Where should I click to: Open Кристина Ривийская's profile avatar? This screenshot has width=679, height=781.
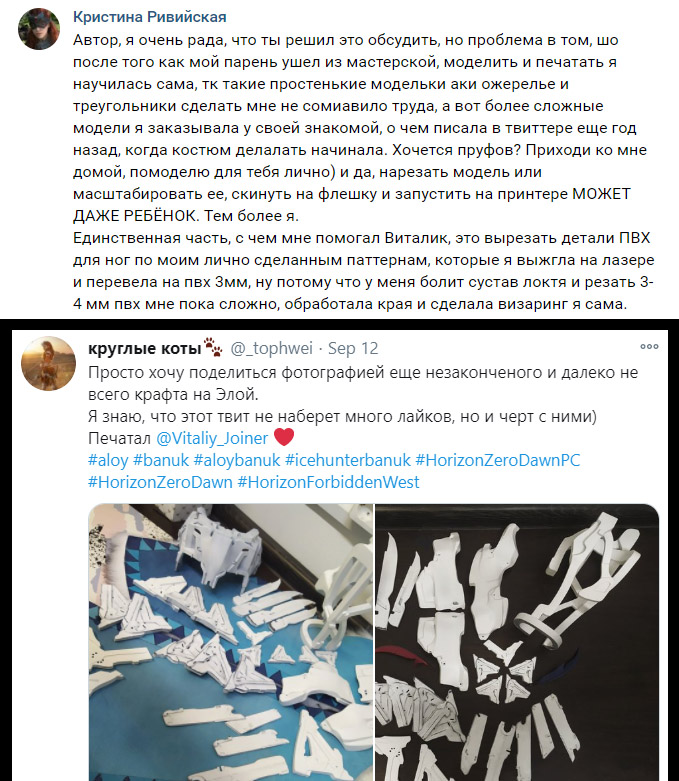[38, 29]
